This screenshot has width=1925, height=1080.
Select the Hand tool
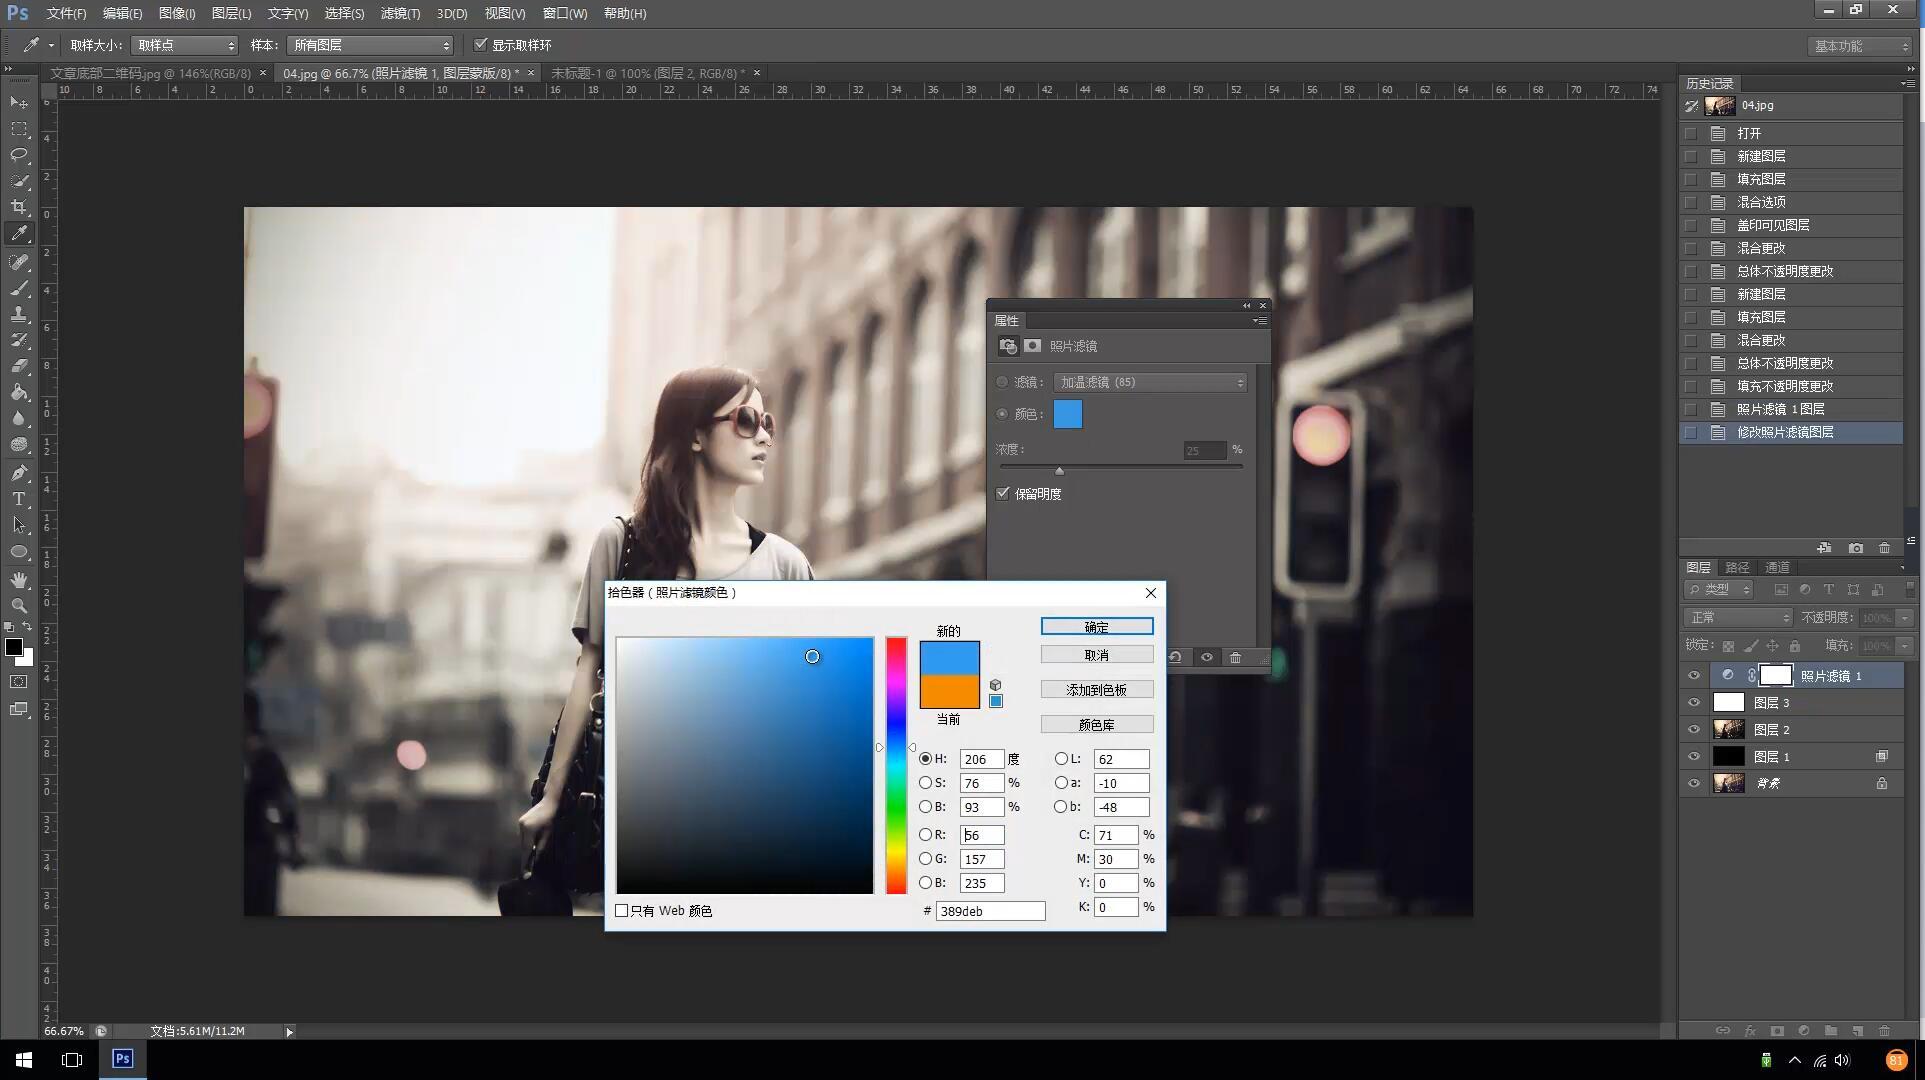(19, 580)
